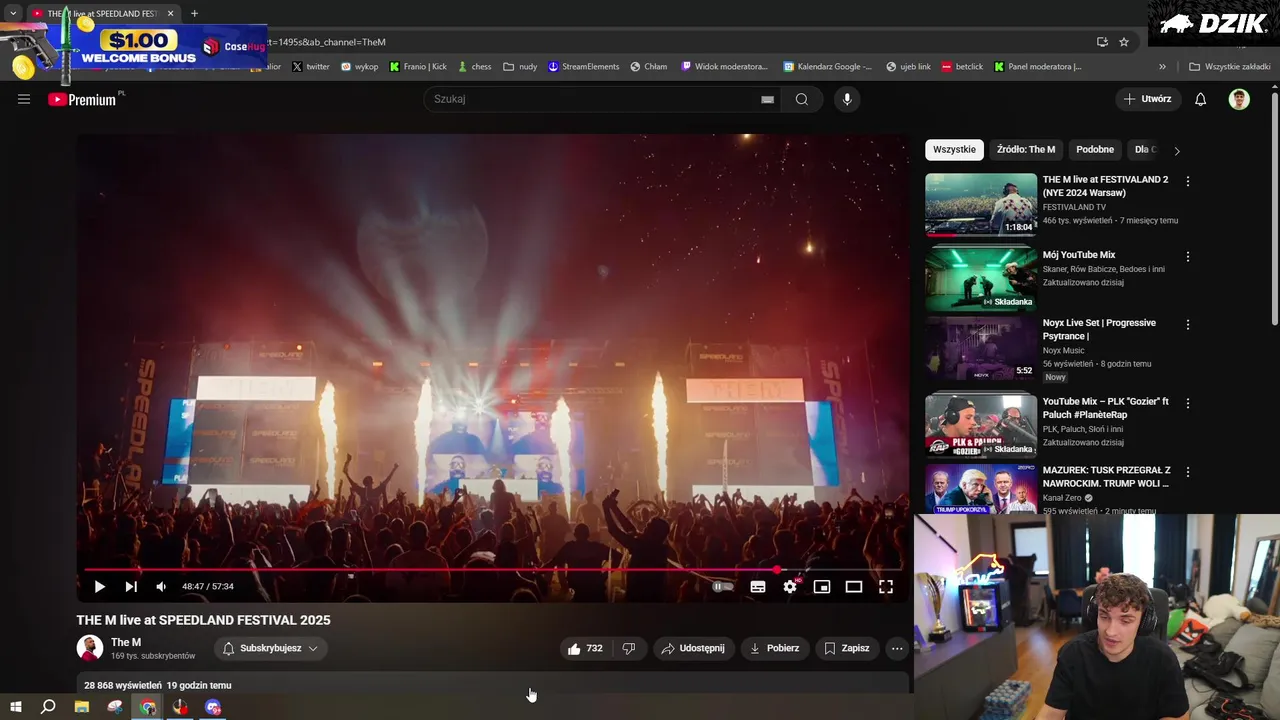Open Wszystkie zakładki folder

pyautogui.click(x=1230, y=67)
